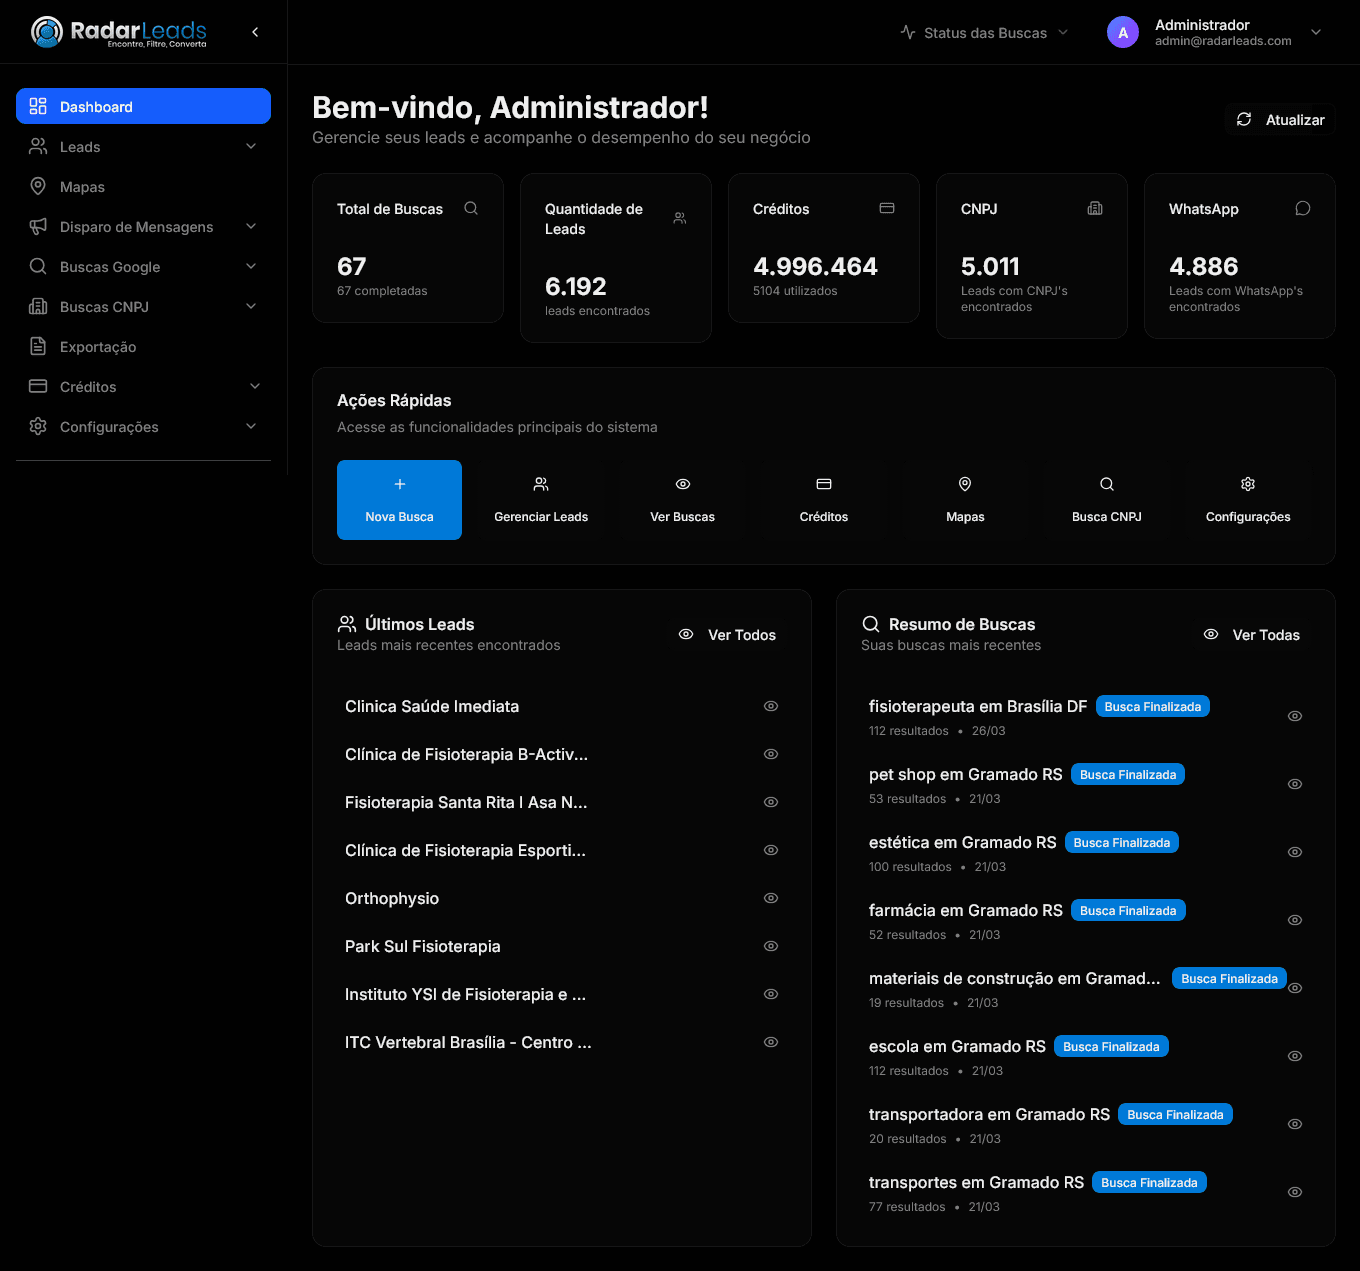Viewport: 1360px width, 1271px height.
Task: Open search materiais de construção em Gramad...
Action: tap(1014, 978)
